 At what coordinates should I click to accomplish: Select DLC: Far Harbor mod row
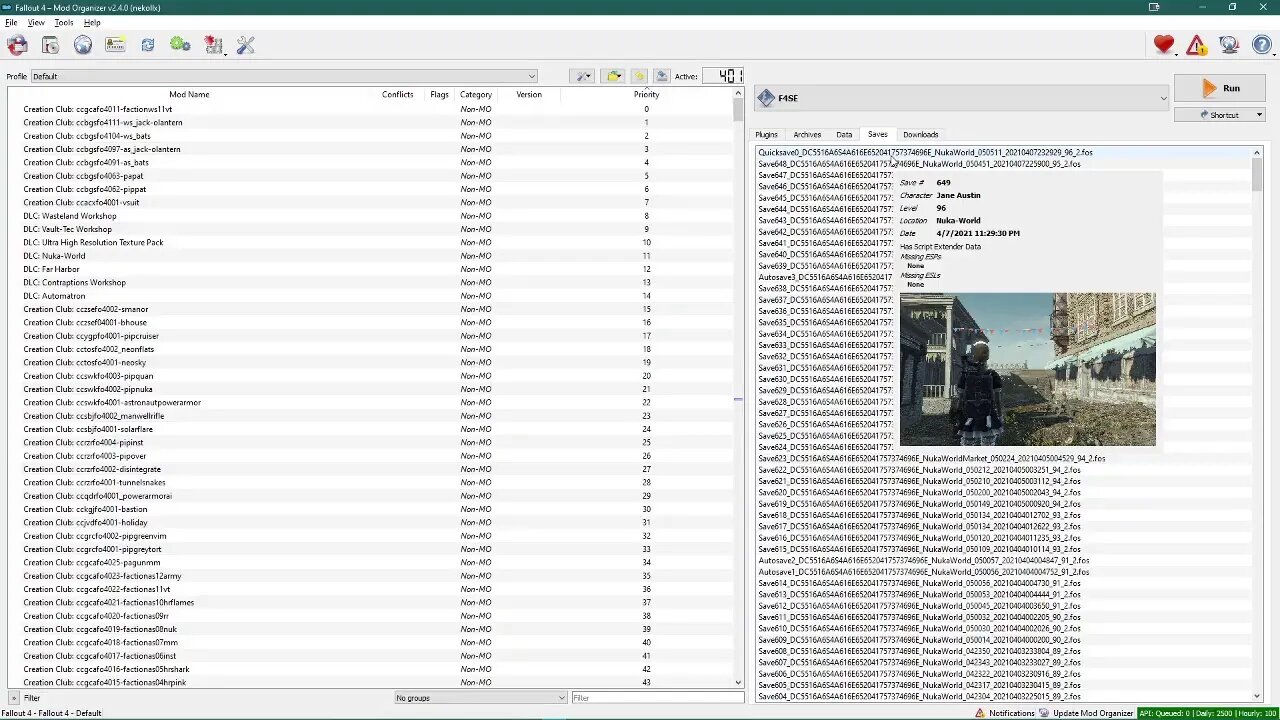click(370, 269)
